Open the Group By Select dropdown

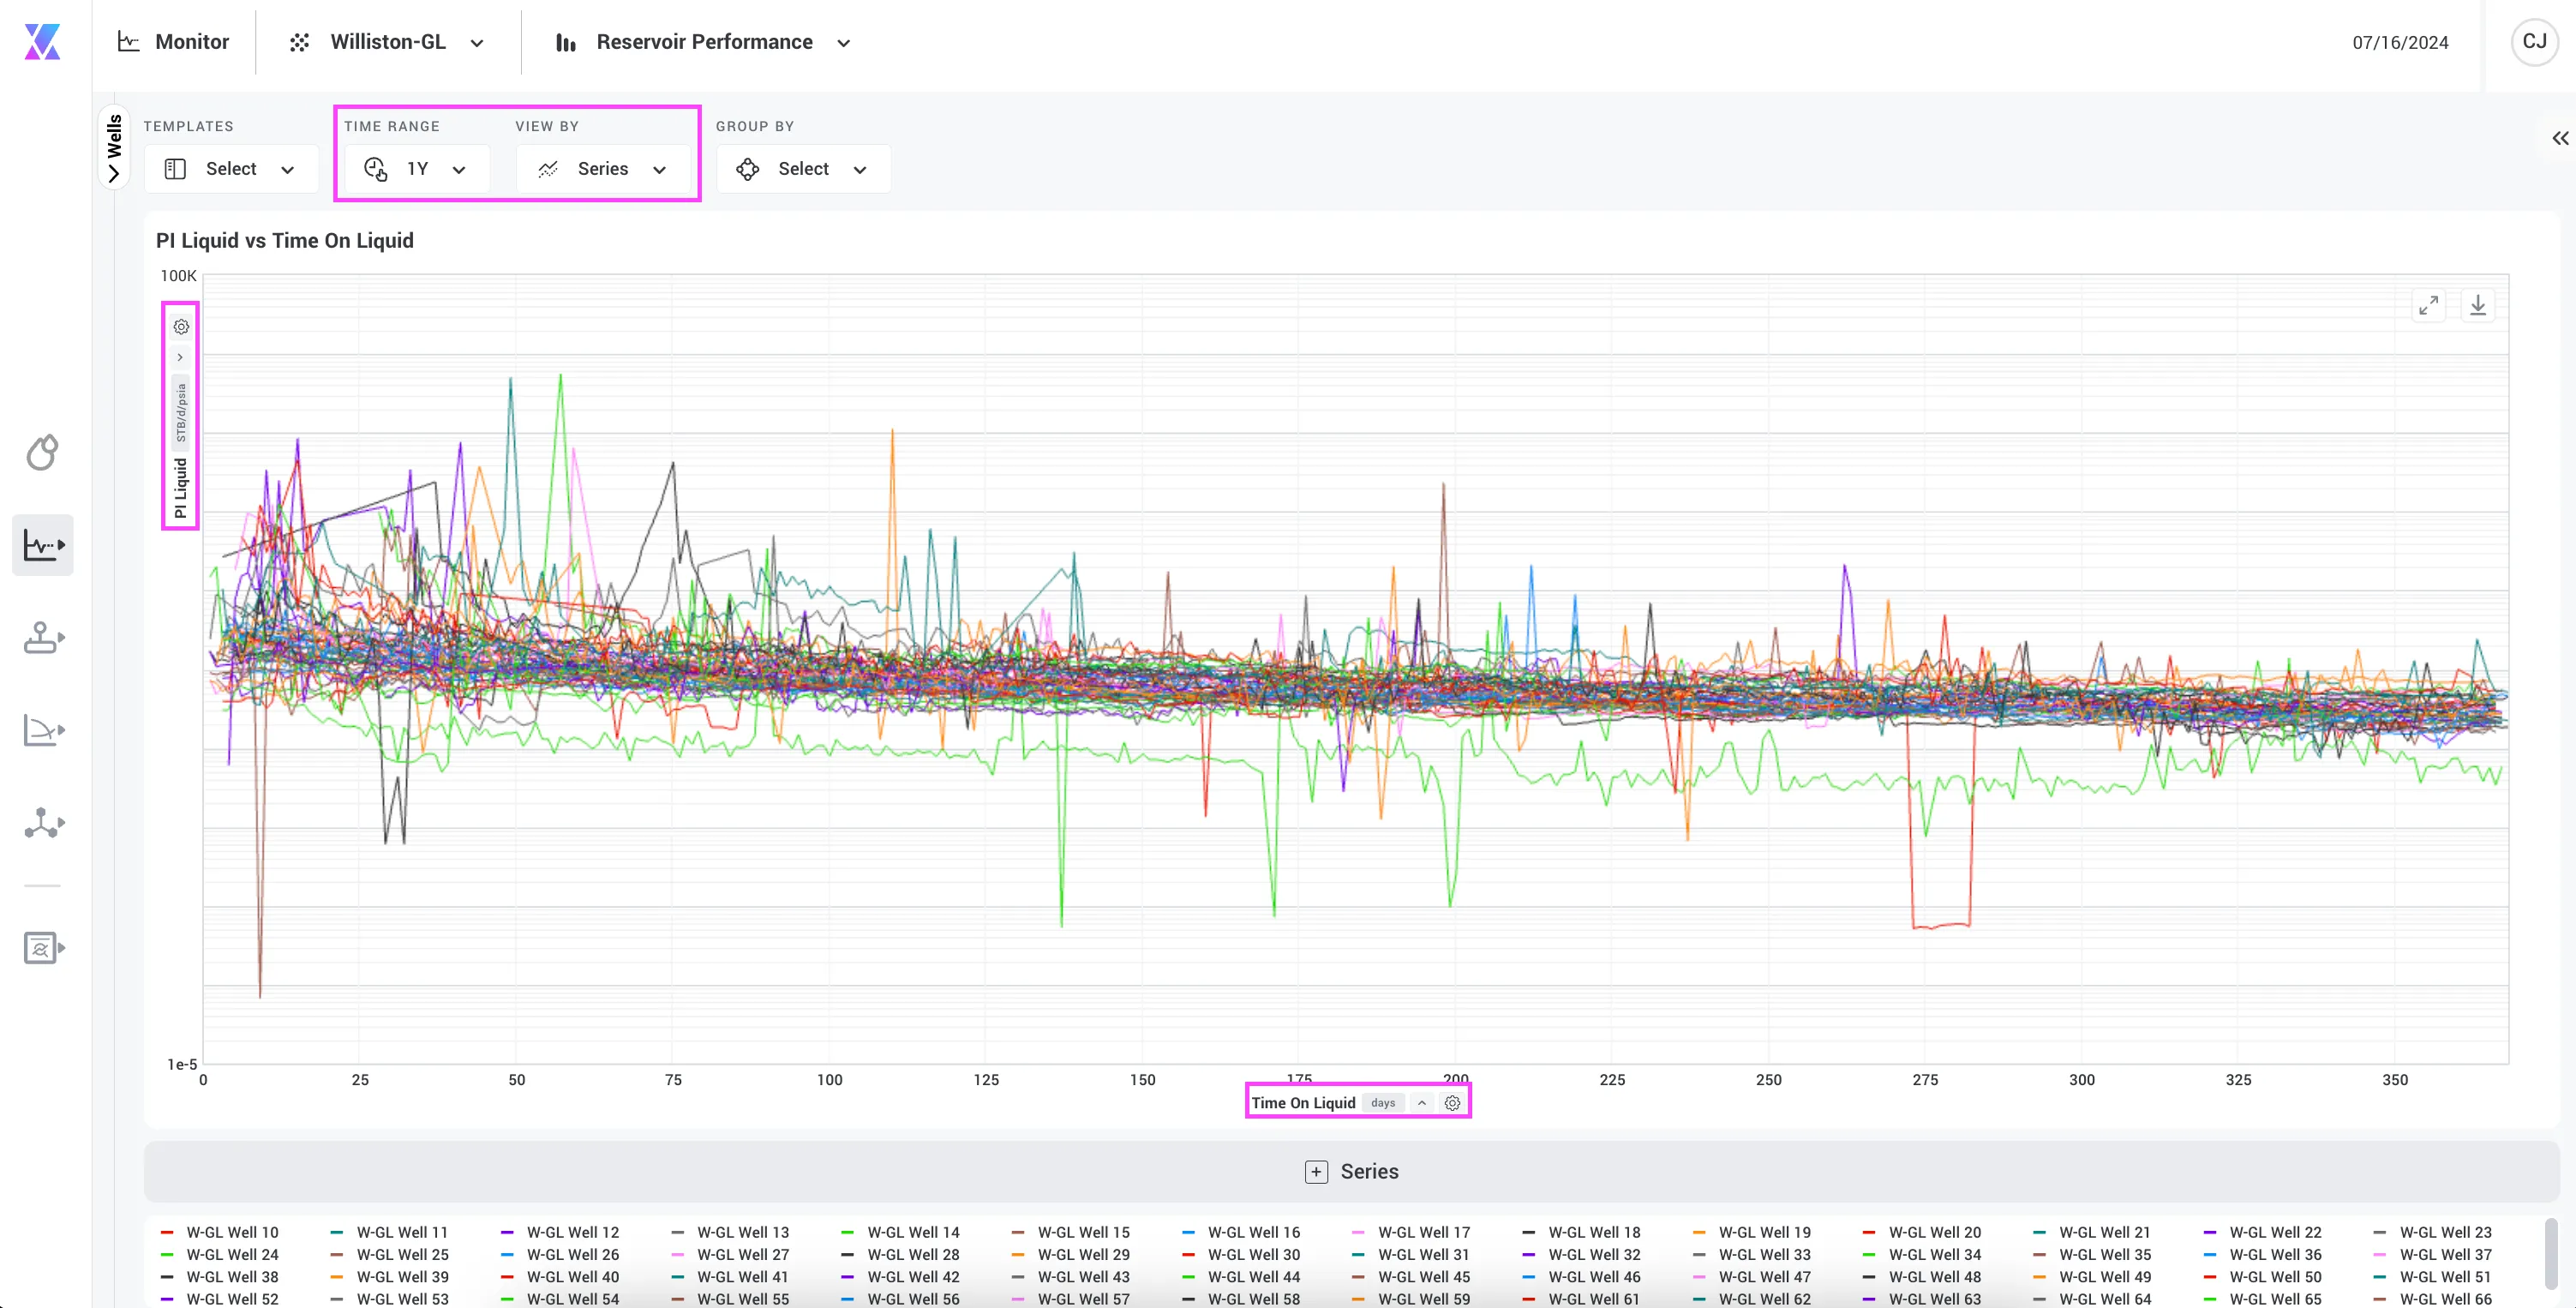pos(803,169)
